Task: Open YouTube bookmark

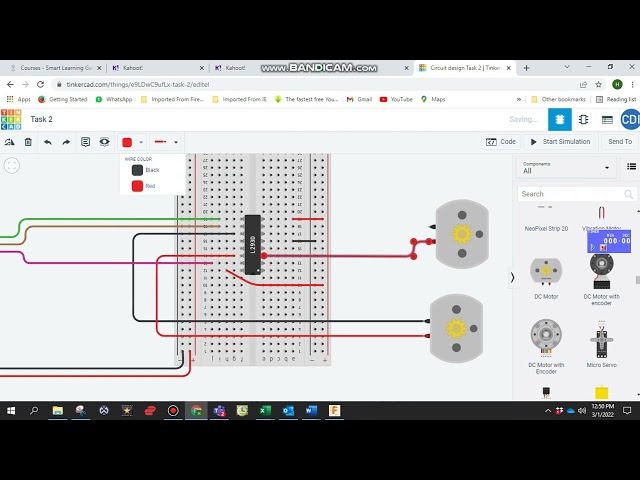Action: click(x=396, y=99)
